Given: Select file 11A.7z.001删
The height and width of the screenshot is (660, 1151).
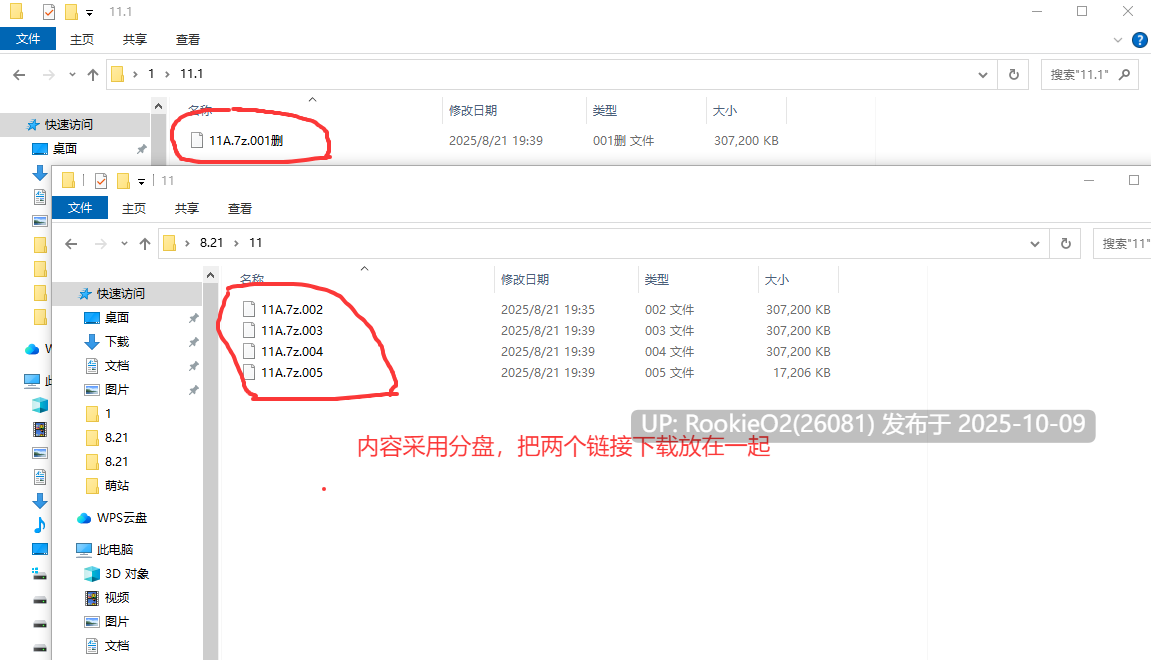Looking at the screenshot, I should [x=246, y=140].
